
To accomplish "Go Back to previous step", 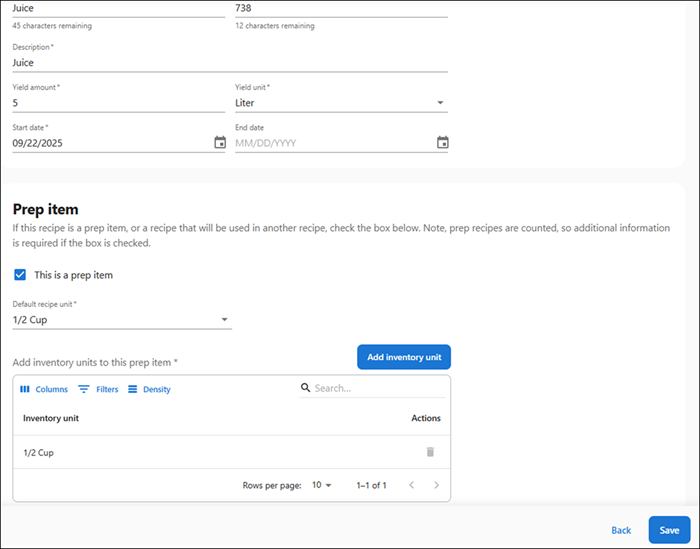I will coord(621,530).
